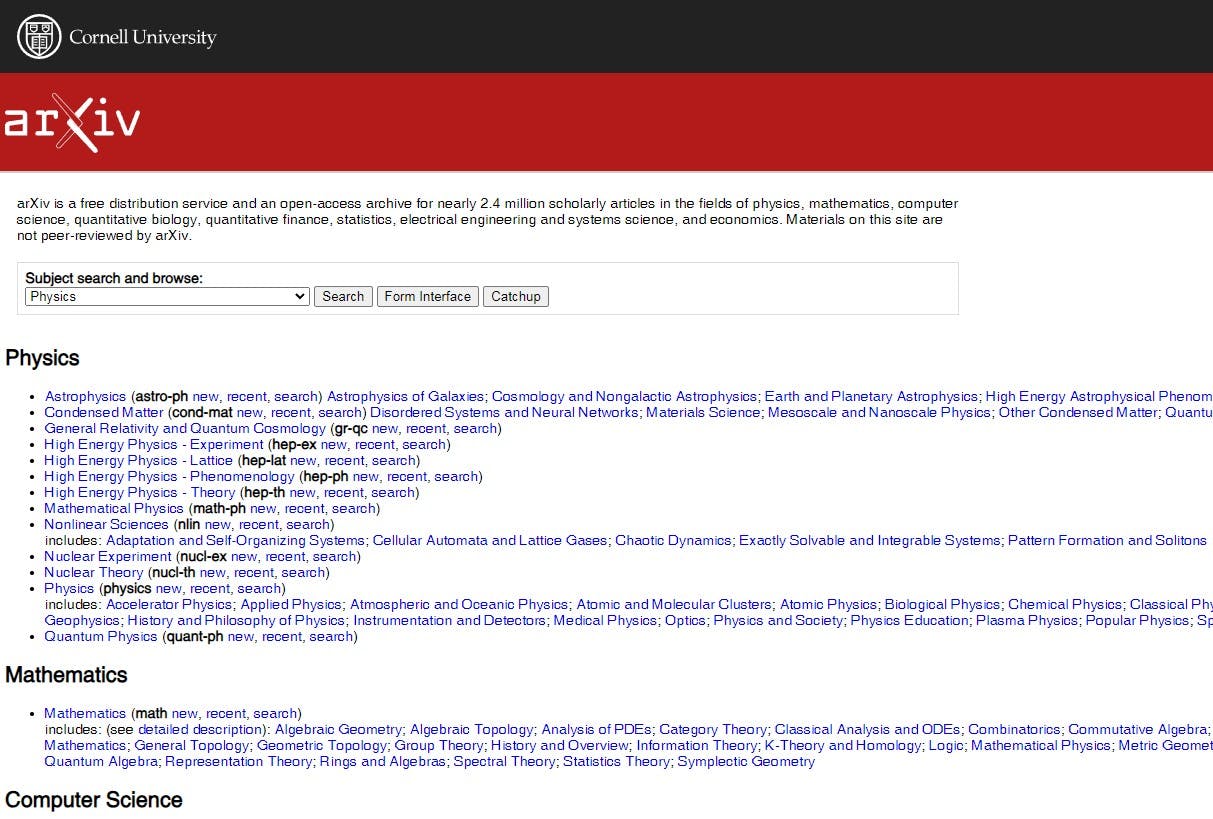Open the Form Interface button
Viewport: 1213px width, 819px height.
coord(427,297)
